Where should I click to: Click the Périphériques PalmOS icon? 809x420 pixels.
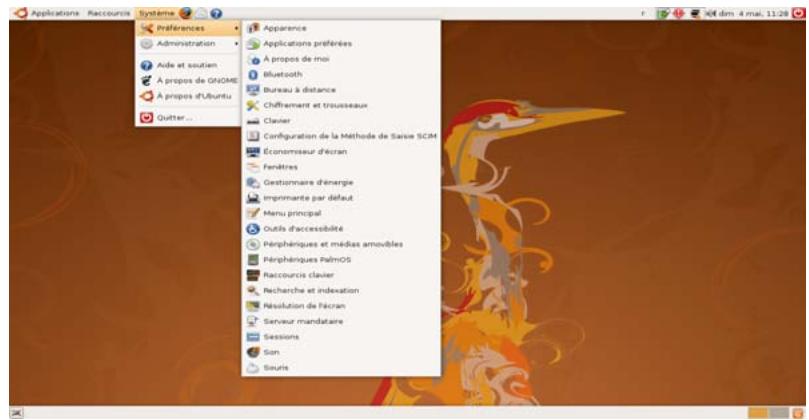click(253, 260)
